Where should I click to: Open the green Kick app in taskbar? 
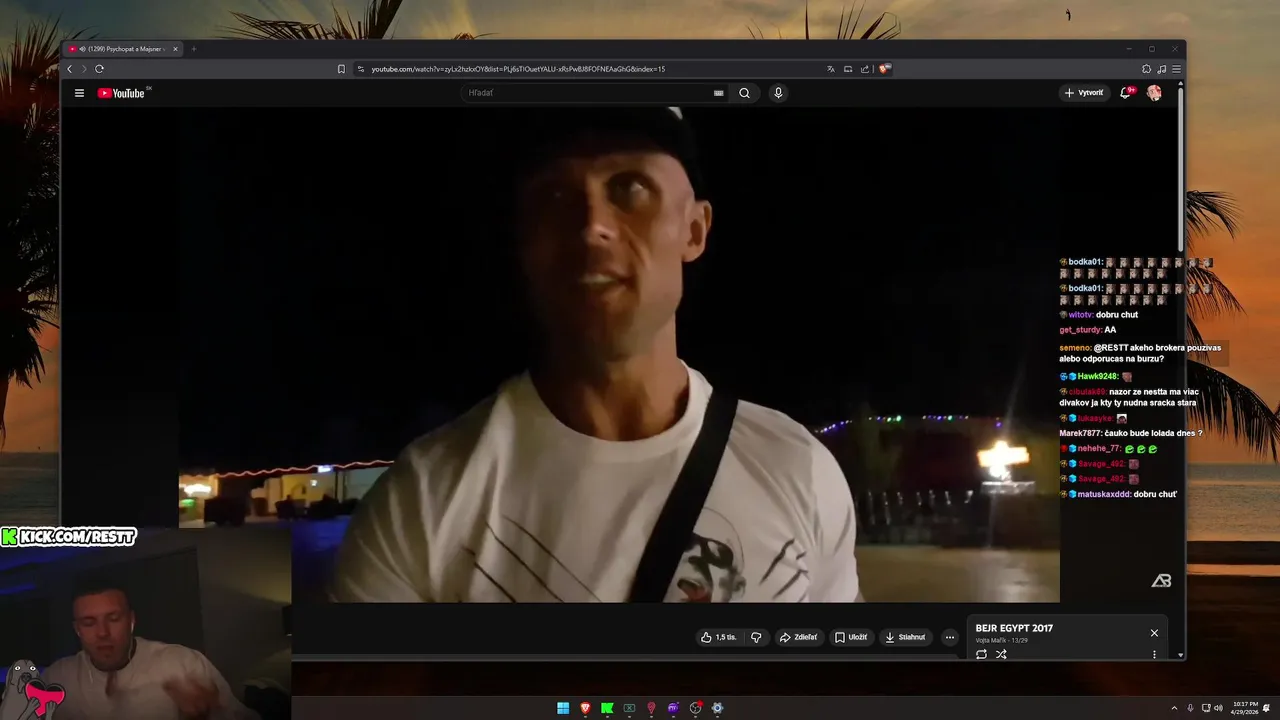pyautogui.click(x=607, y=708)
